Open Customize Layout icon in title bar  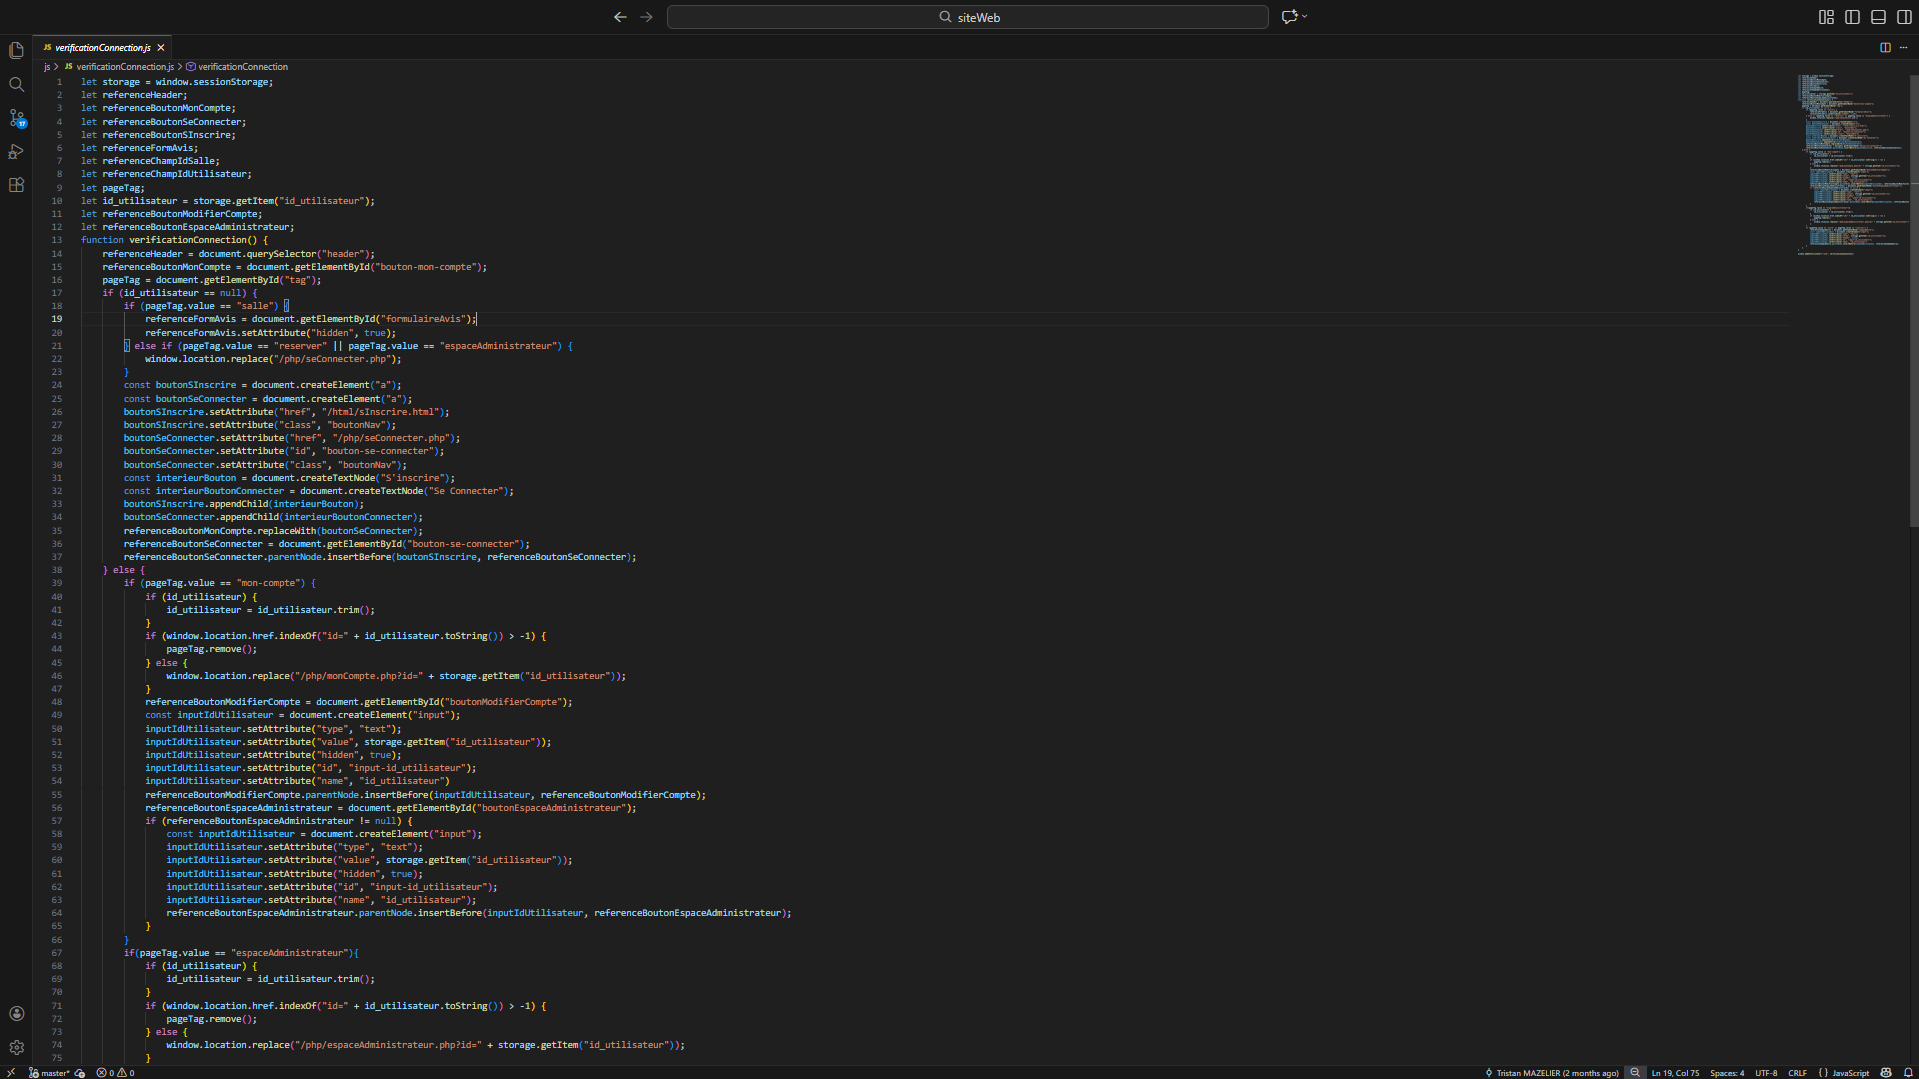(1826, 17)
